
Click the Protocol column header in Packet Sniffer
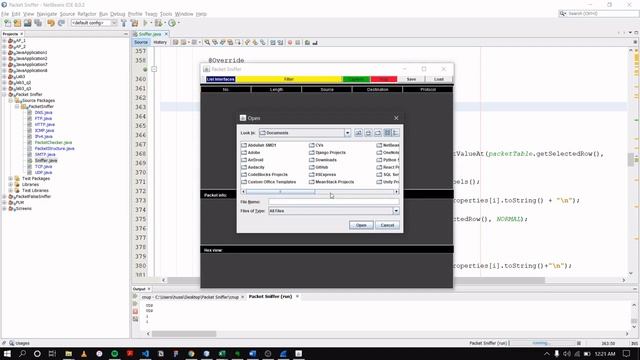point(428,89)
